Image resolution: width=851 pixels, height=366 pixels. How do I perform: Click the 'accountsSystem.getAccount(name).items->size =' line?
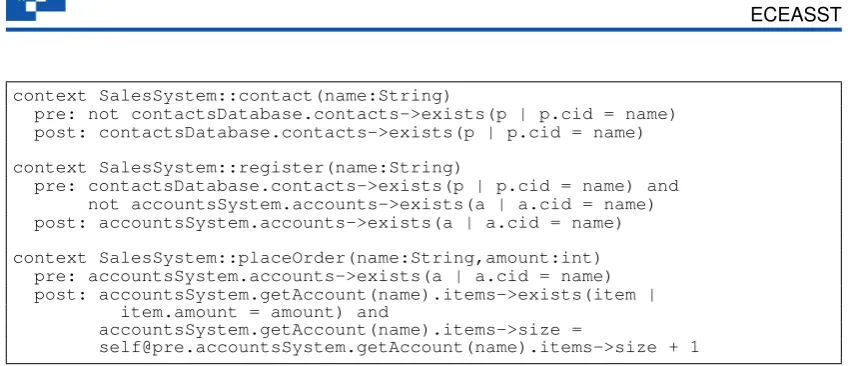coord(340,330)
